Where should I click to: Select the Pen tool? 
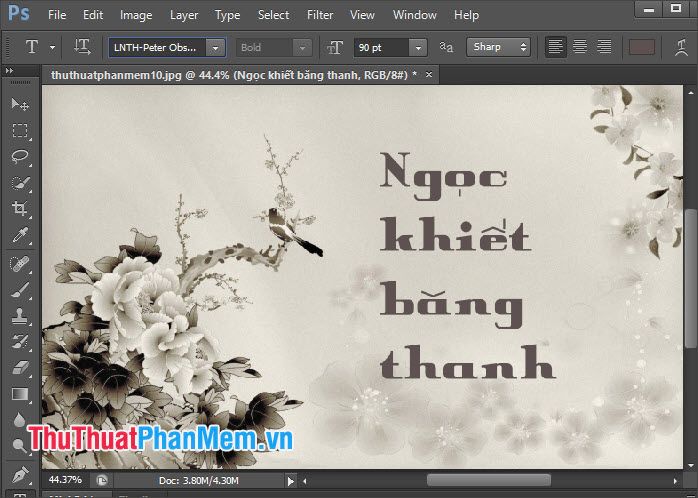[20, 474]
